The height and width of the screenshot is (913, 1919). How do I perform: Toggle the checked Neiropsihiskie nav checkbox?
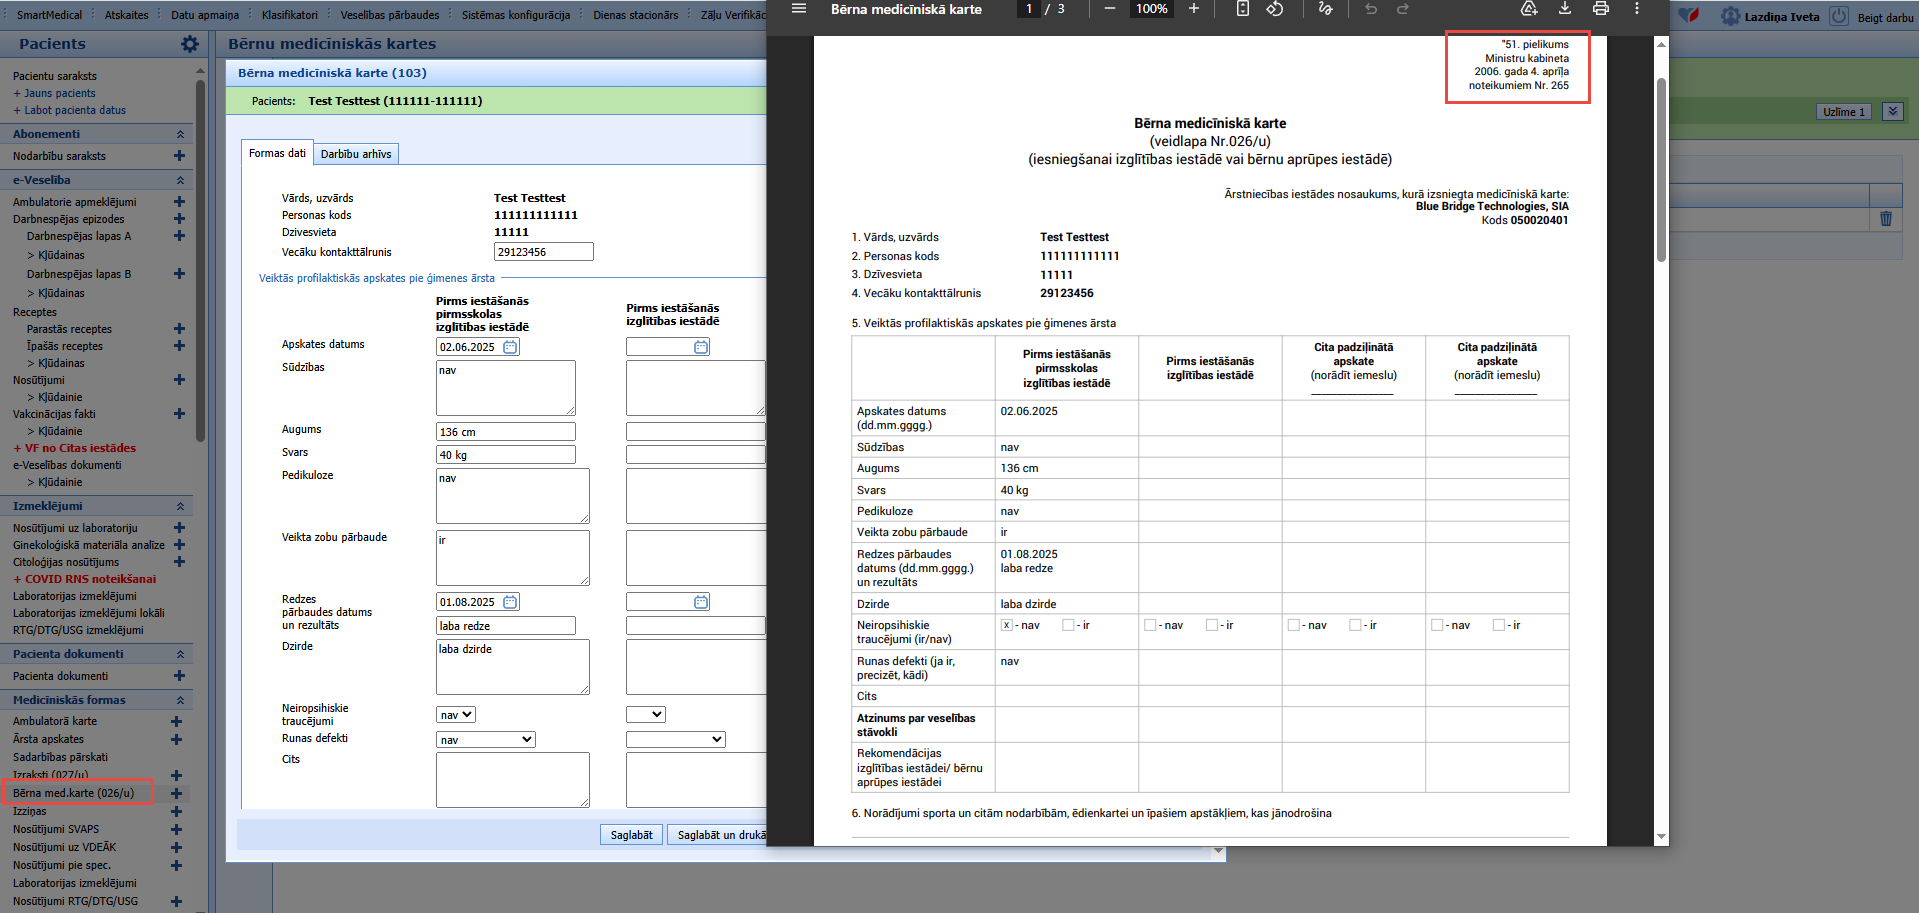pyautogui.click(x=1007, y=625)
